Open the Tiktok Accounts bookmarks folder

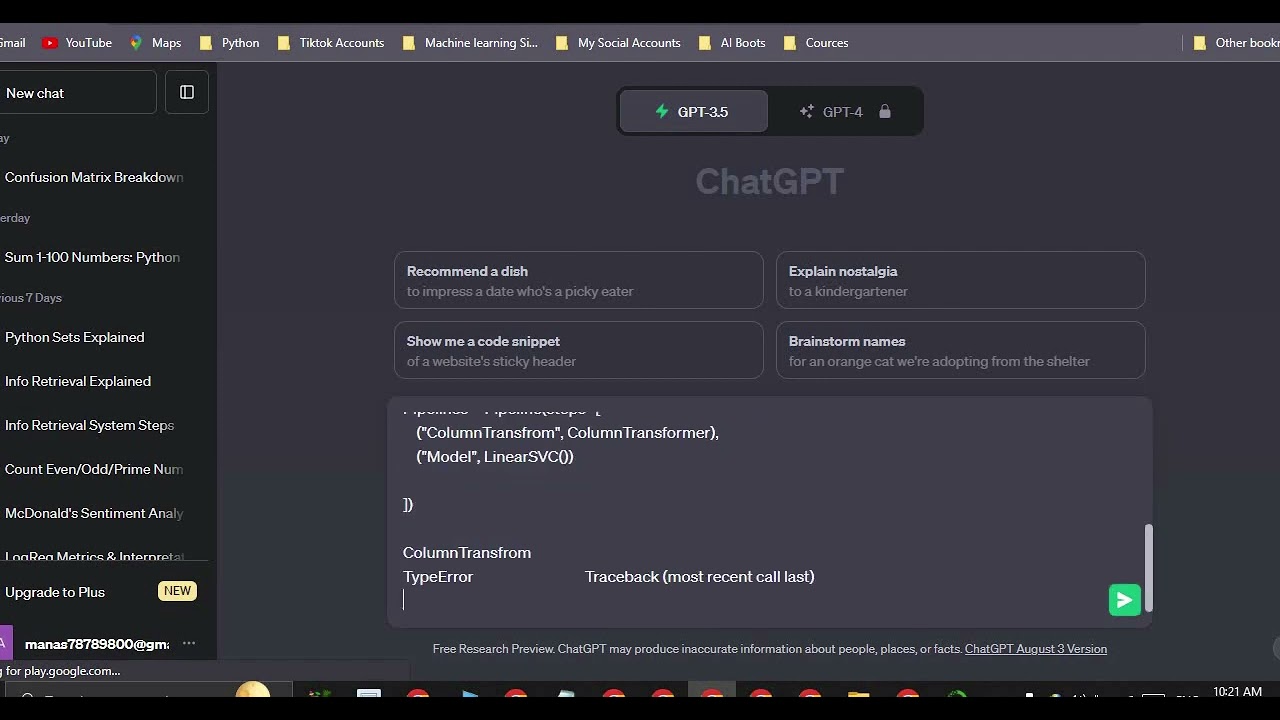[x=330, y=43]
